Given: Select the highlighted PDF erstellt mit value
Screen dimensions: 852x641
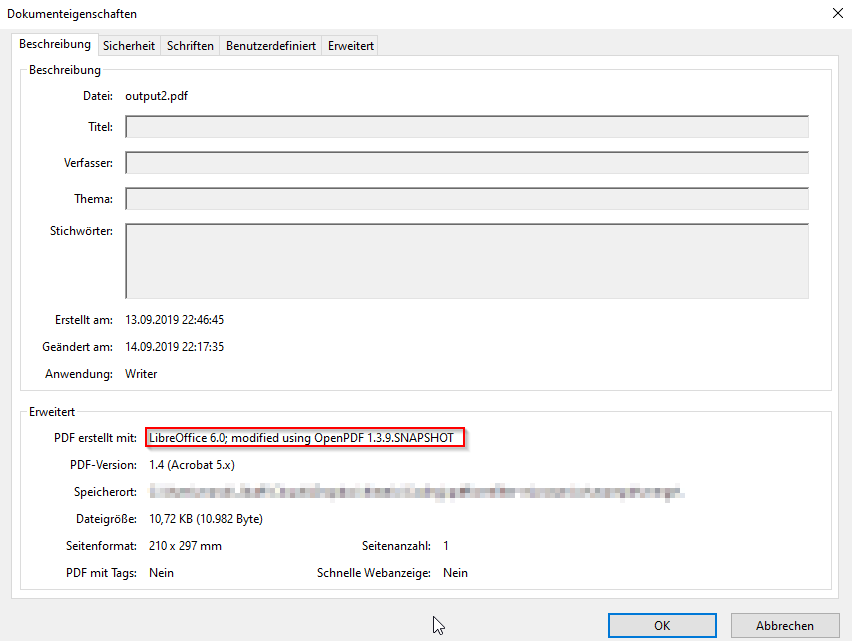Looking at the screenshot, I should point(305,437).
